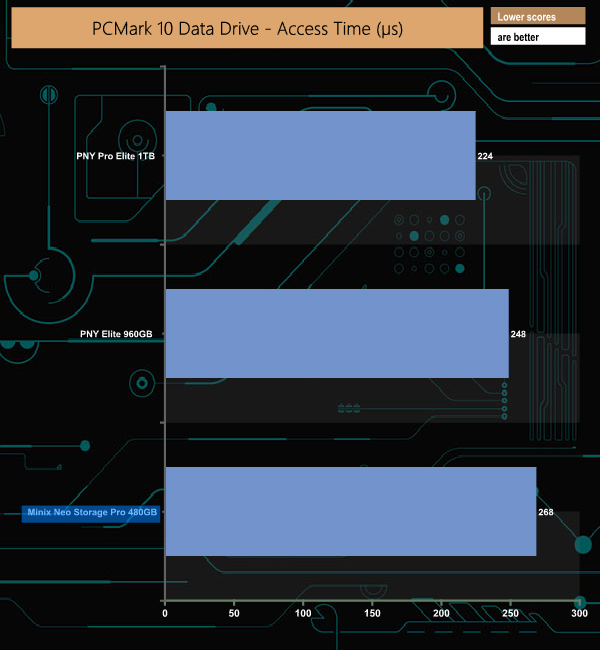The width and height of the screenshot is (600, 650).
Task: Click the axis tick label 100
Action: pyautogui.click(x=303, y=613)
